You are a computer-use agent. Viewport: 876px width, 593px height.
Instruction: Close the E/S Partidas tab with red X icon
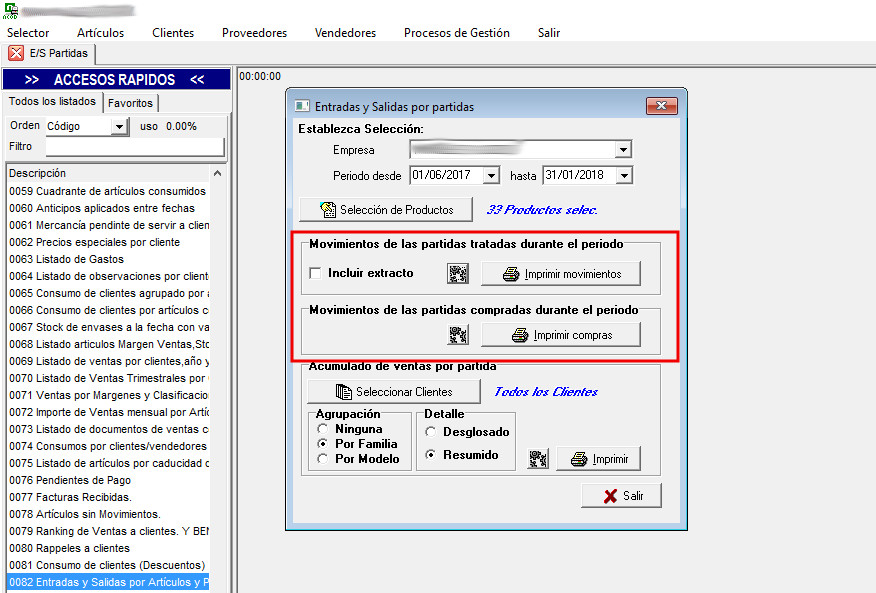[16, 53]
